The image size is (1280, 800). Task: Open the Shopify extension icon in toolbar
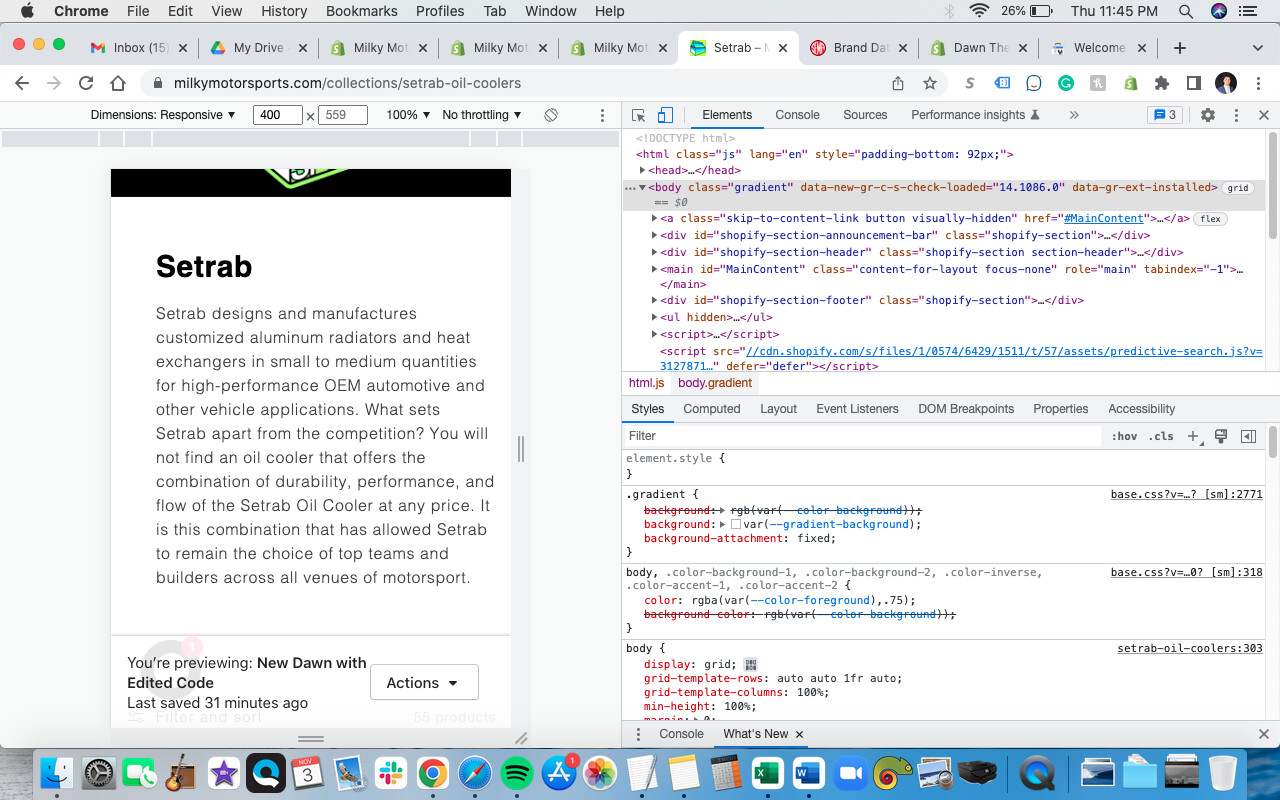(x=1130, y=83)
